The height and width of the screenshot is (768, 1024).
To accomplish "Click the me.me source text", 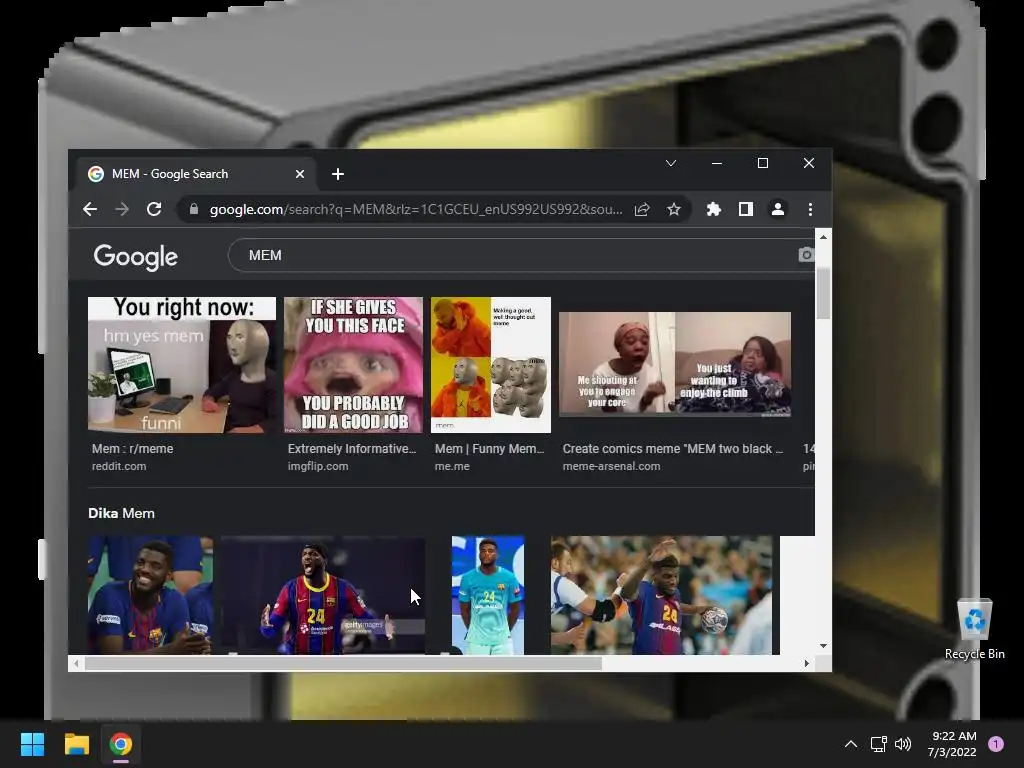I will click(452, 466).
